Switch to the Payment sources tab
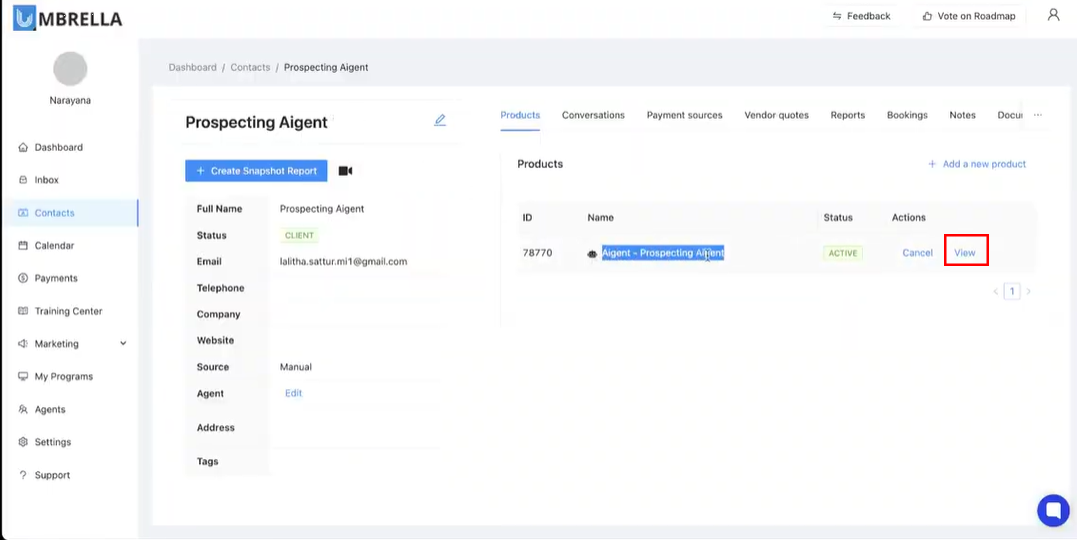 [x=685, y=115]
